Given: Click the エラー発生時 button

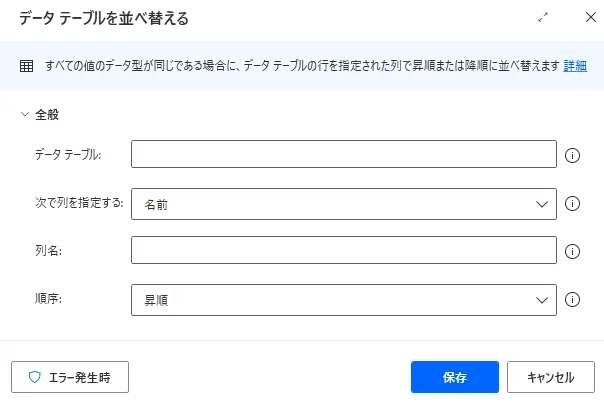Looking at the screenshot, I should 70,378.
